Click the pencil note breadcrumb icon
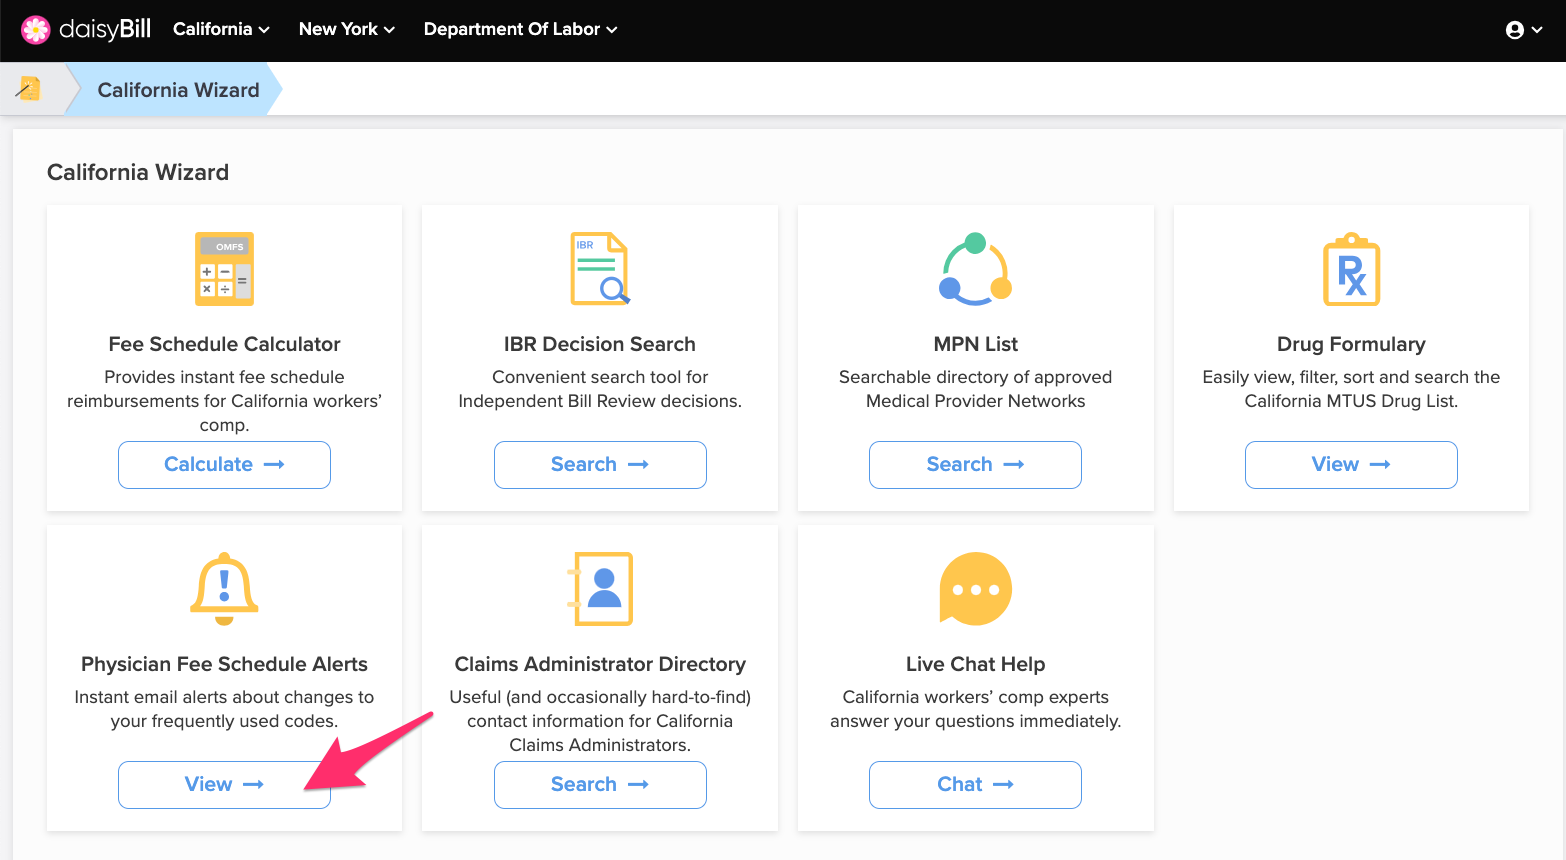 28,89
